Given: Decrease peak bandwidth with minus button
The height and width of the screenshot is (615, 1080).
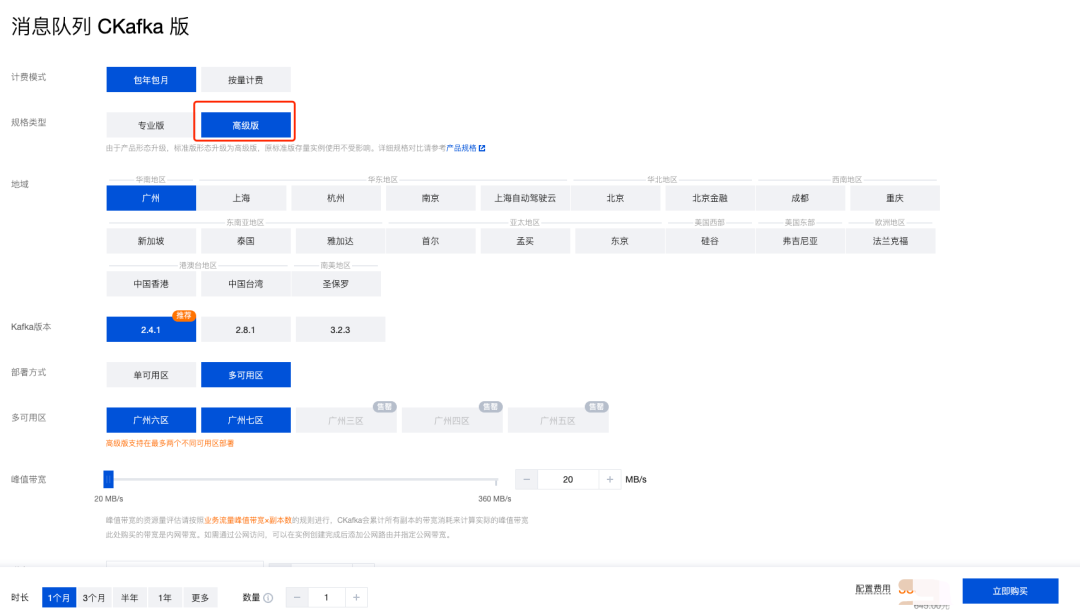Looking at the screenshot, I should 527,479.
